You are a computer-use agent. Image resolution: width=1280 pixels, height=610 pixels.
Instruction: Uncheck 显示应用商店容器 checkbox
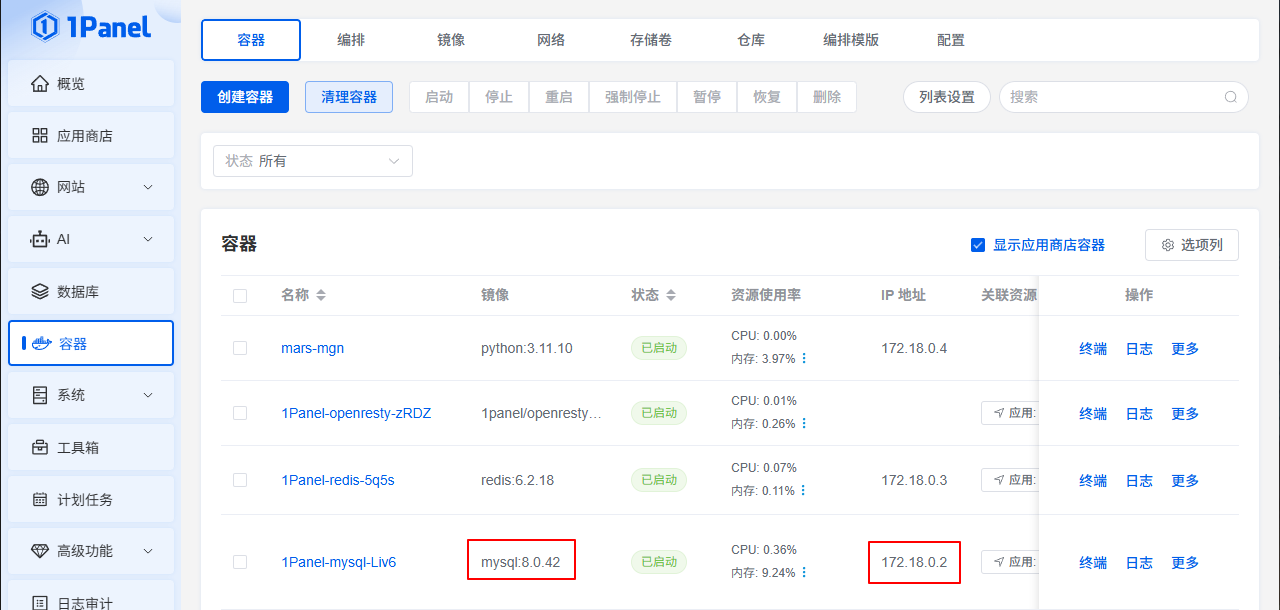click(x=978, y=245)
